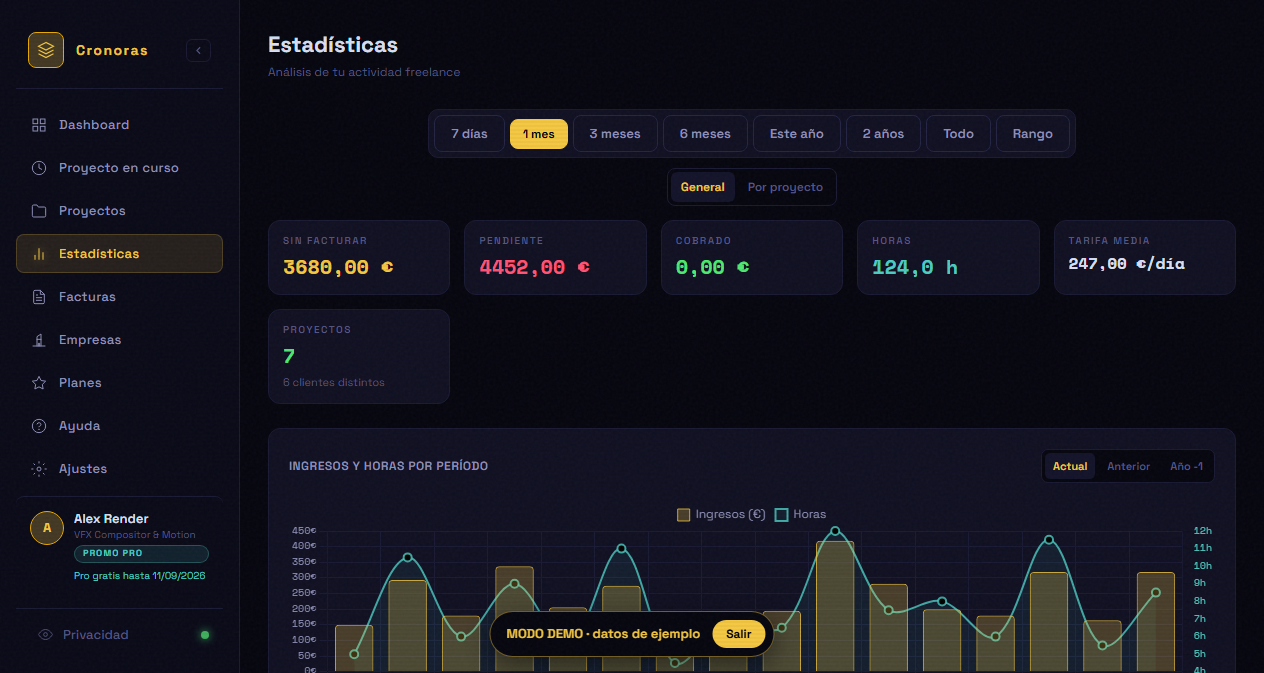
Task: Switch to the Por proyecto tab
Action: (785, 187)
